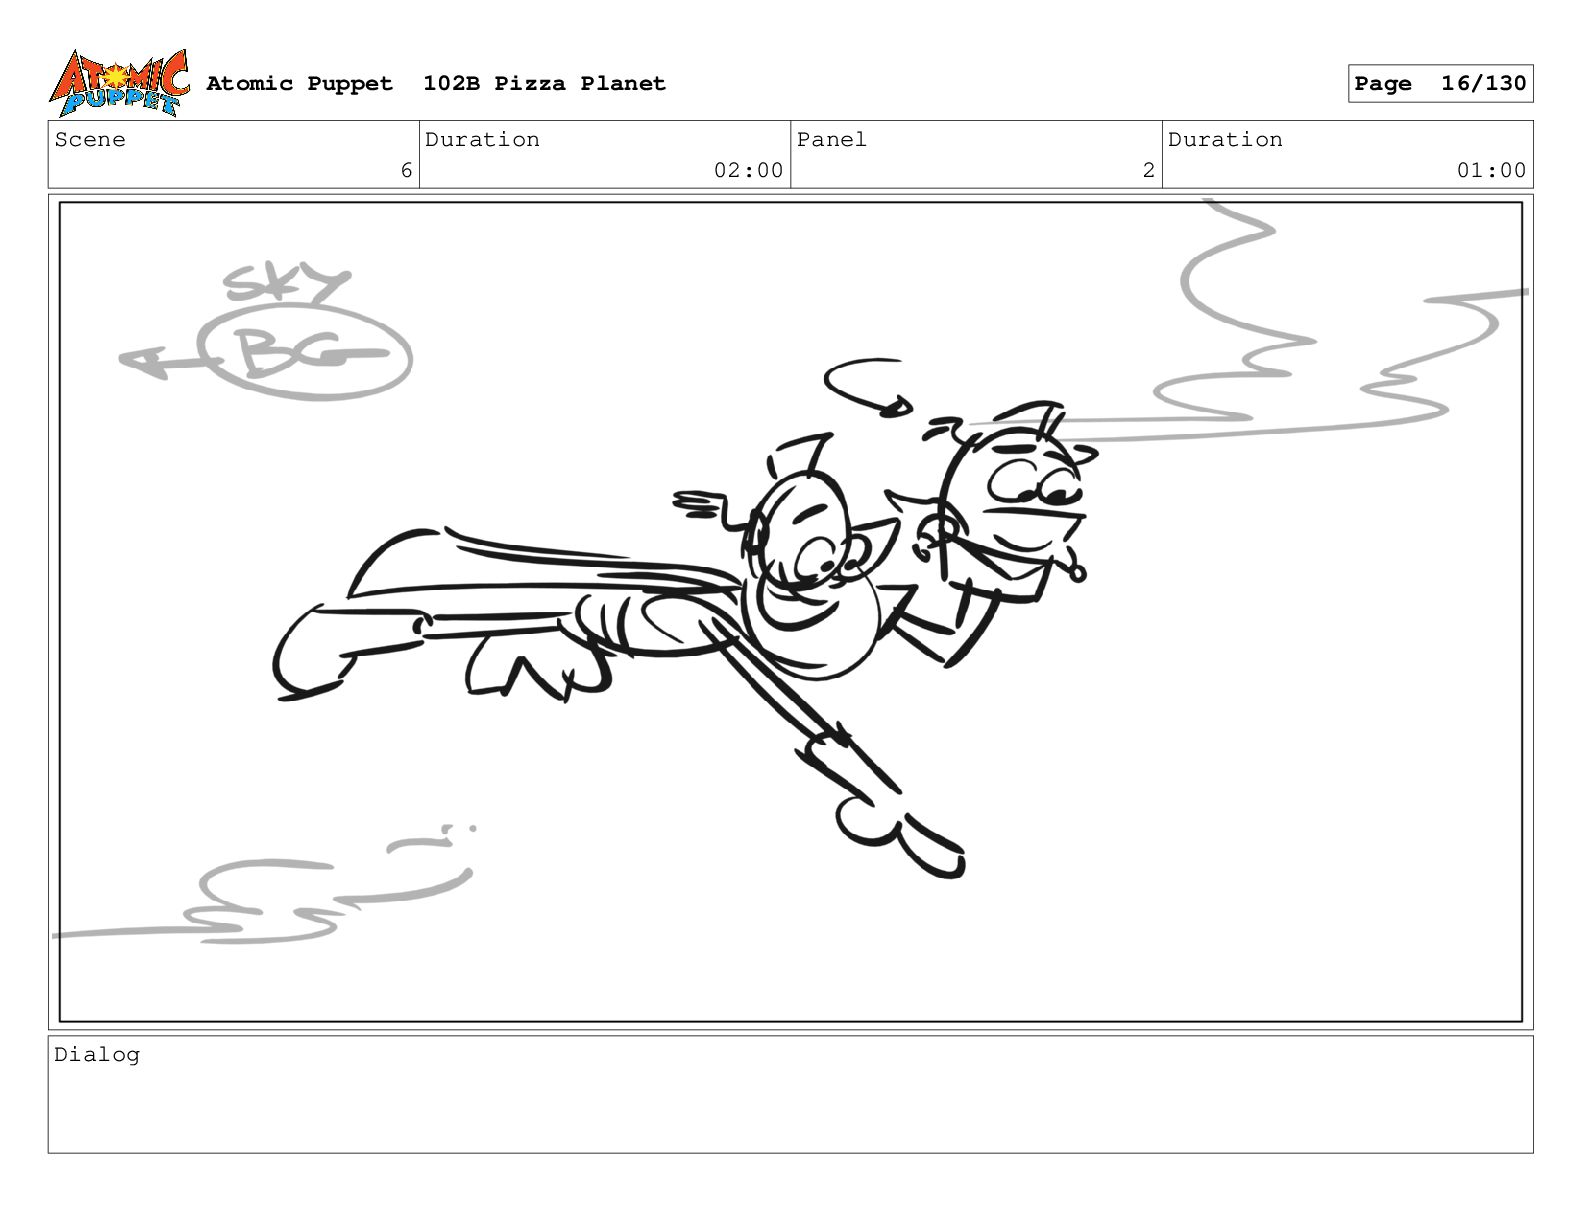Click the scene Duration value 02:00
This screenshot has height=1225, width=1582.
749,170
